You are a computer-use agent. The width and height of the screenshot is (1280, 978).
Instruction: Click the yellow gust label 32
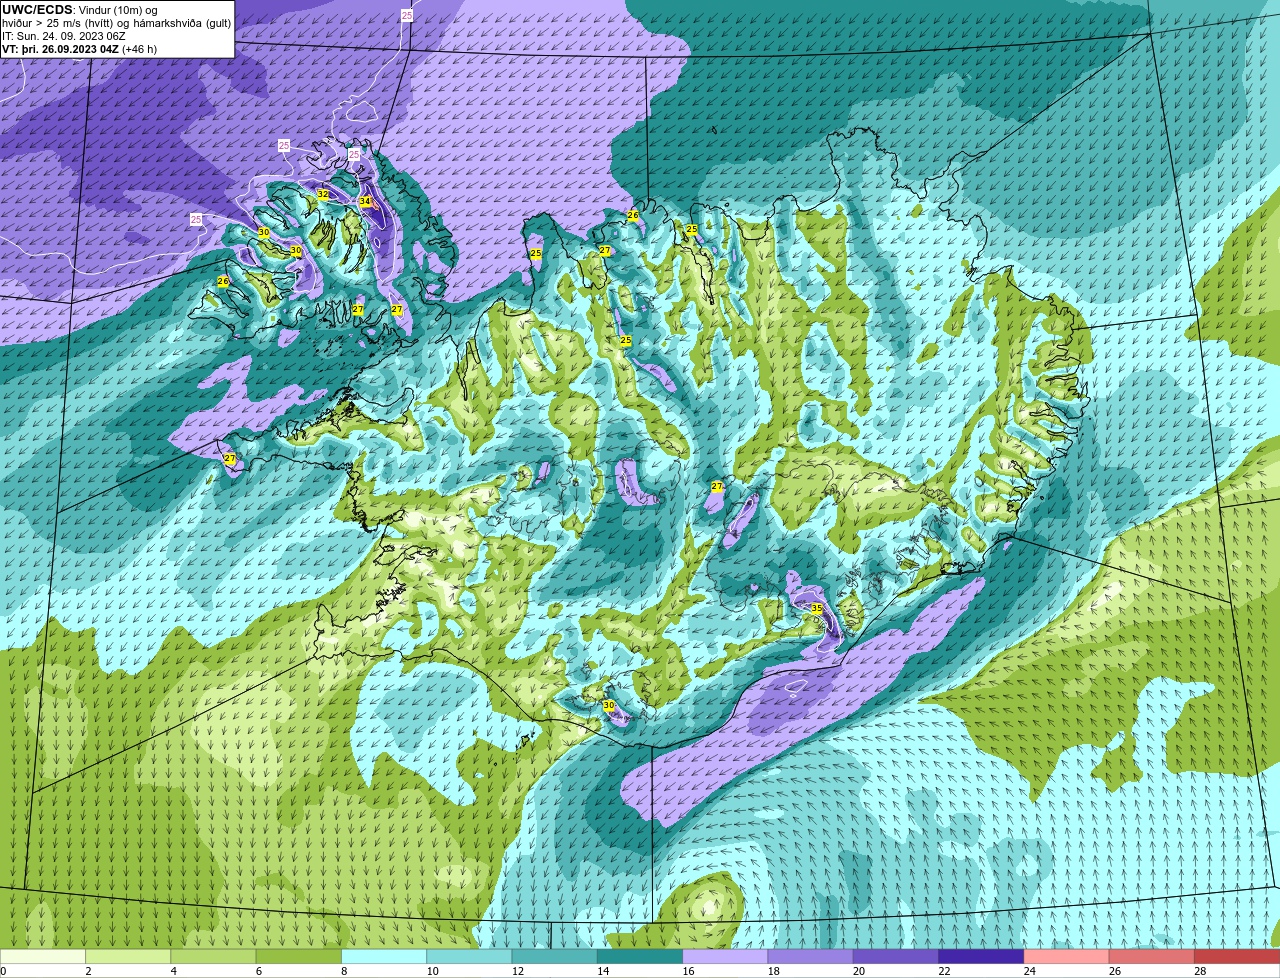[x=322, y=194]
